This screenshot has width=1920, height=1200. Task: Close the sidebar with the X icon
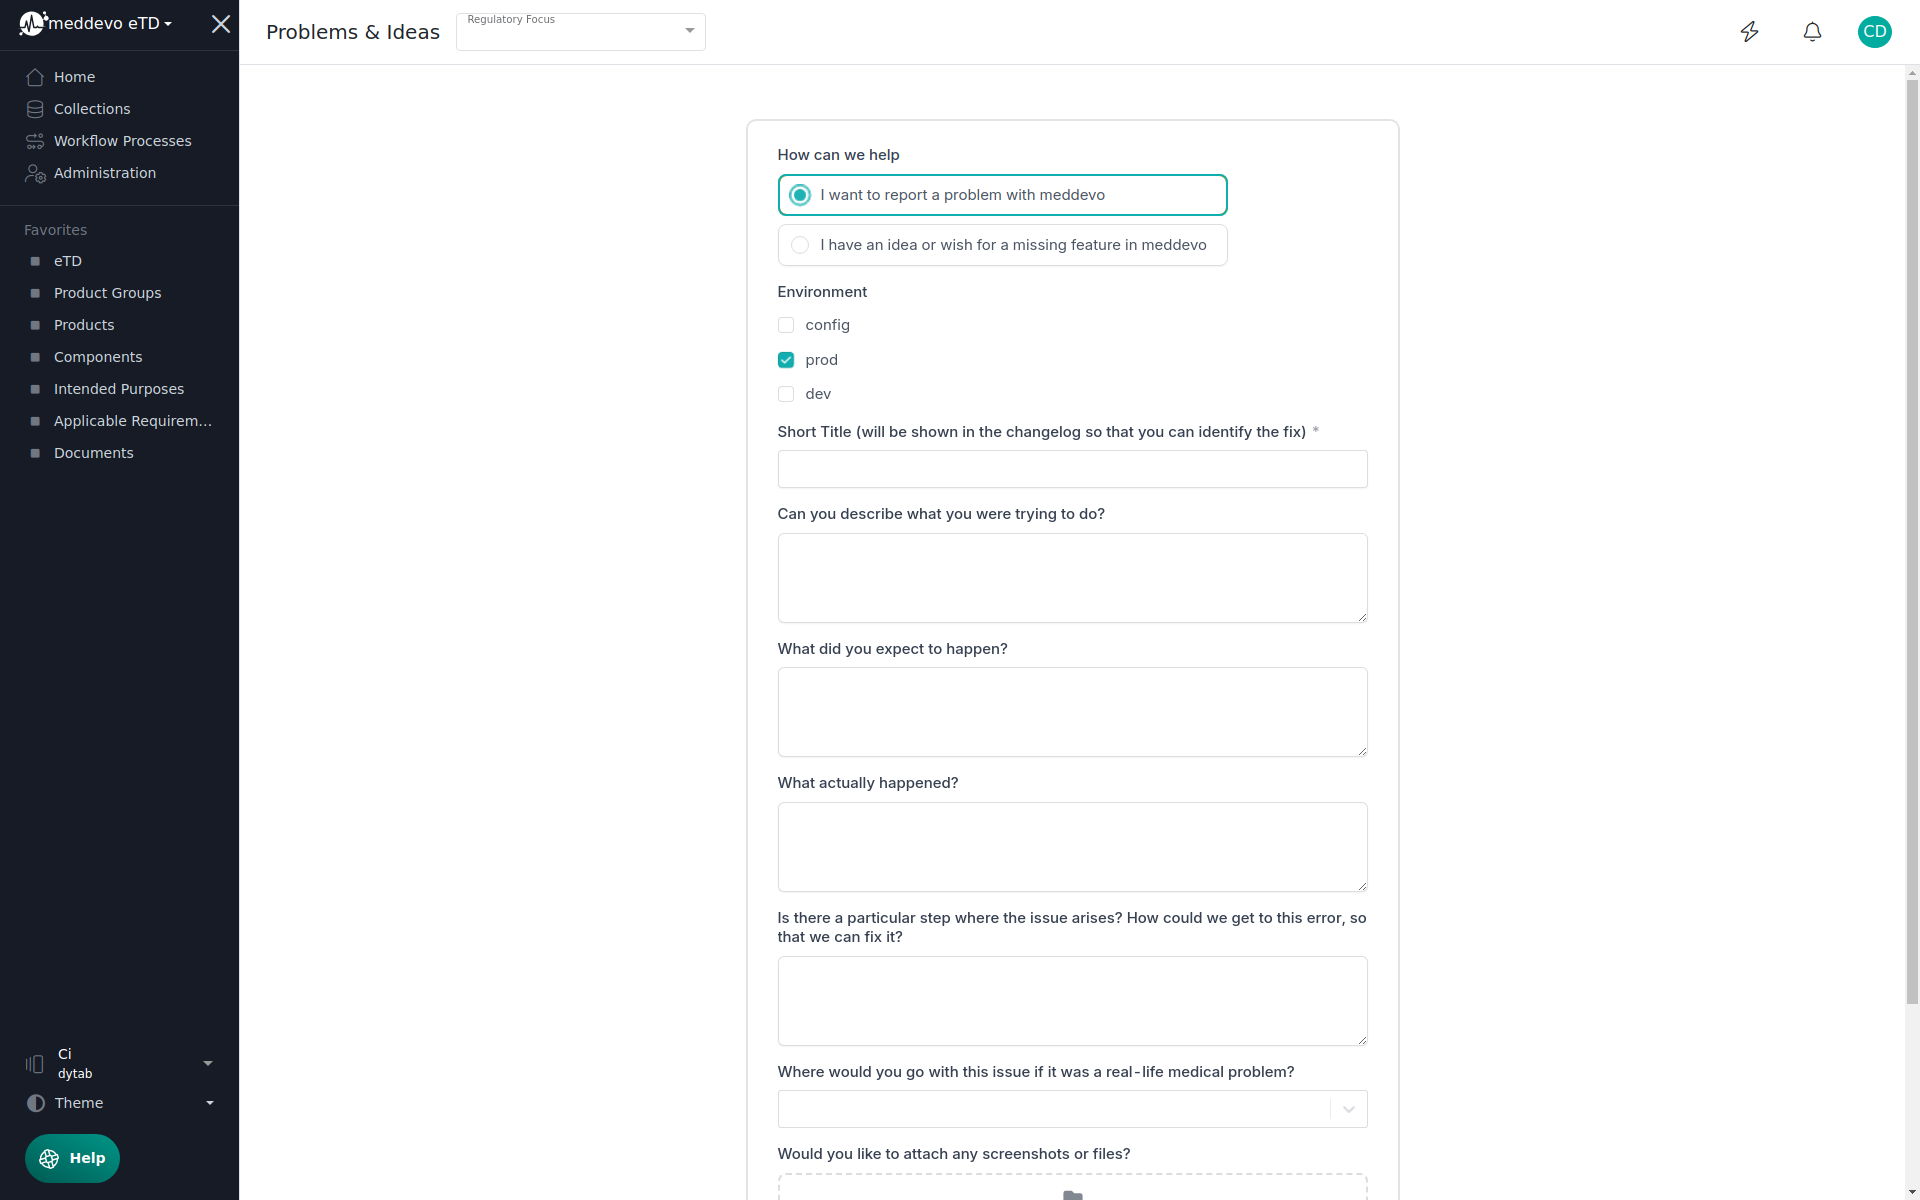pyautogui.click(x=221, y=24)
